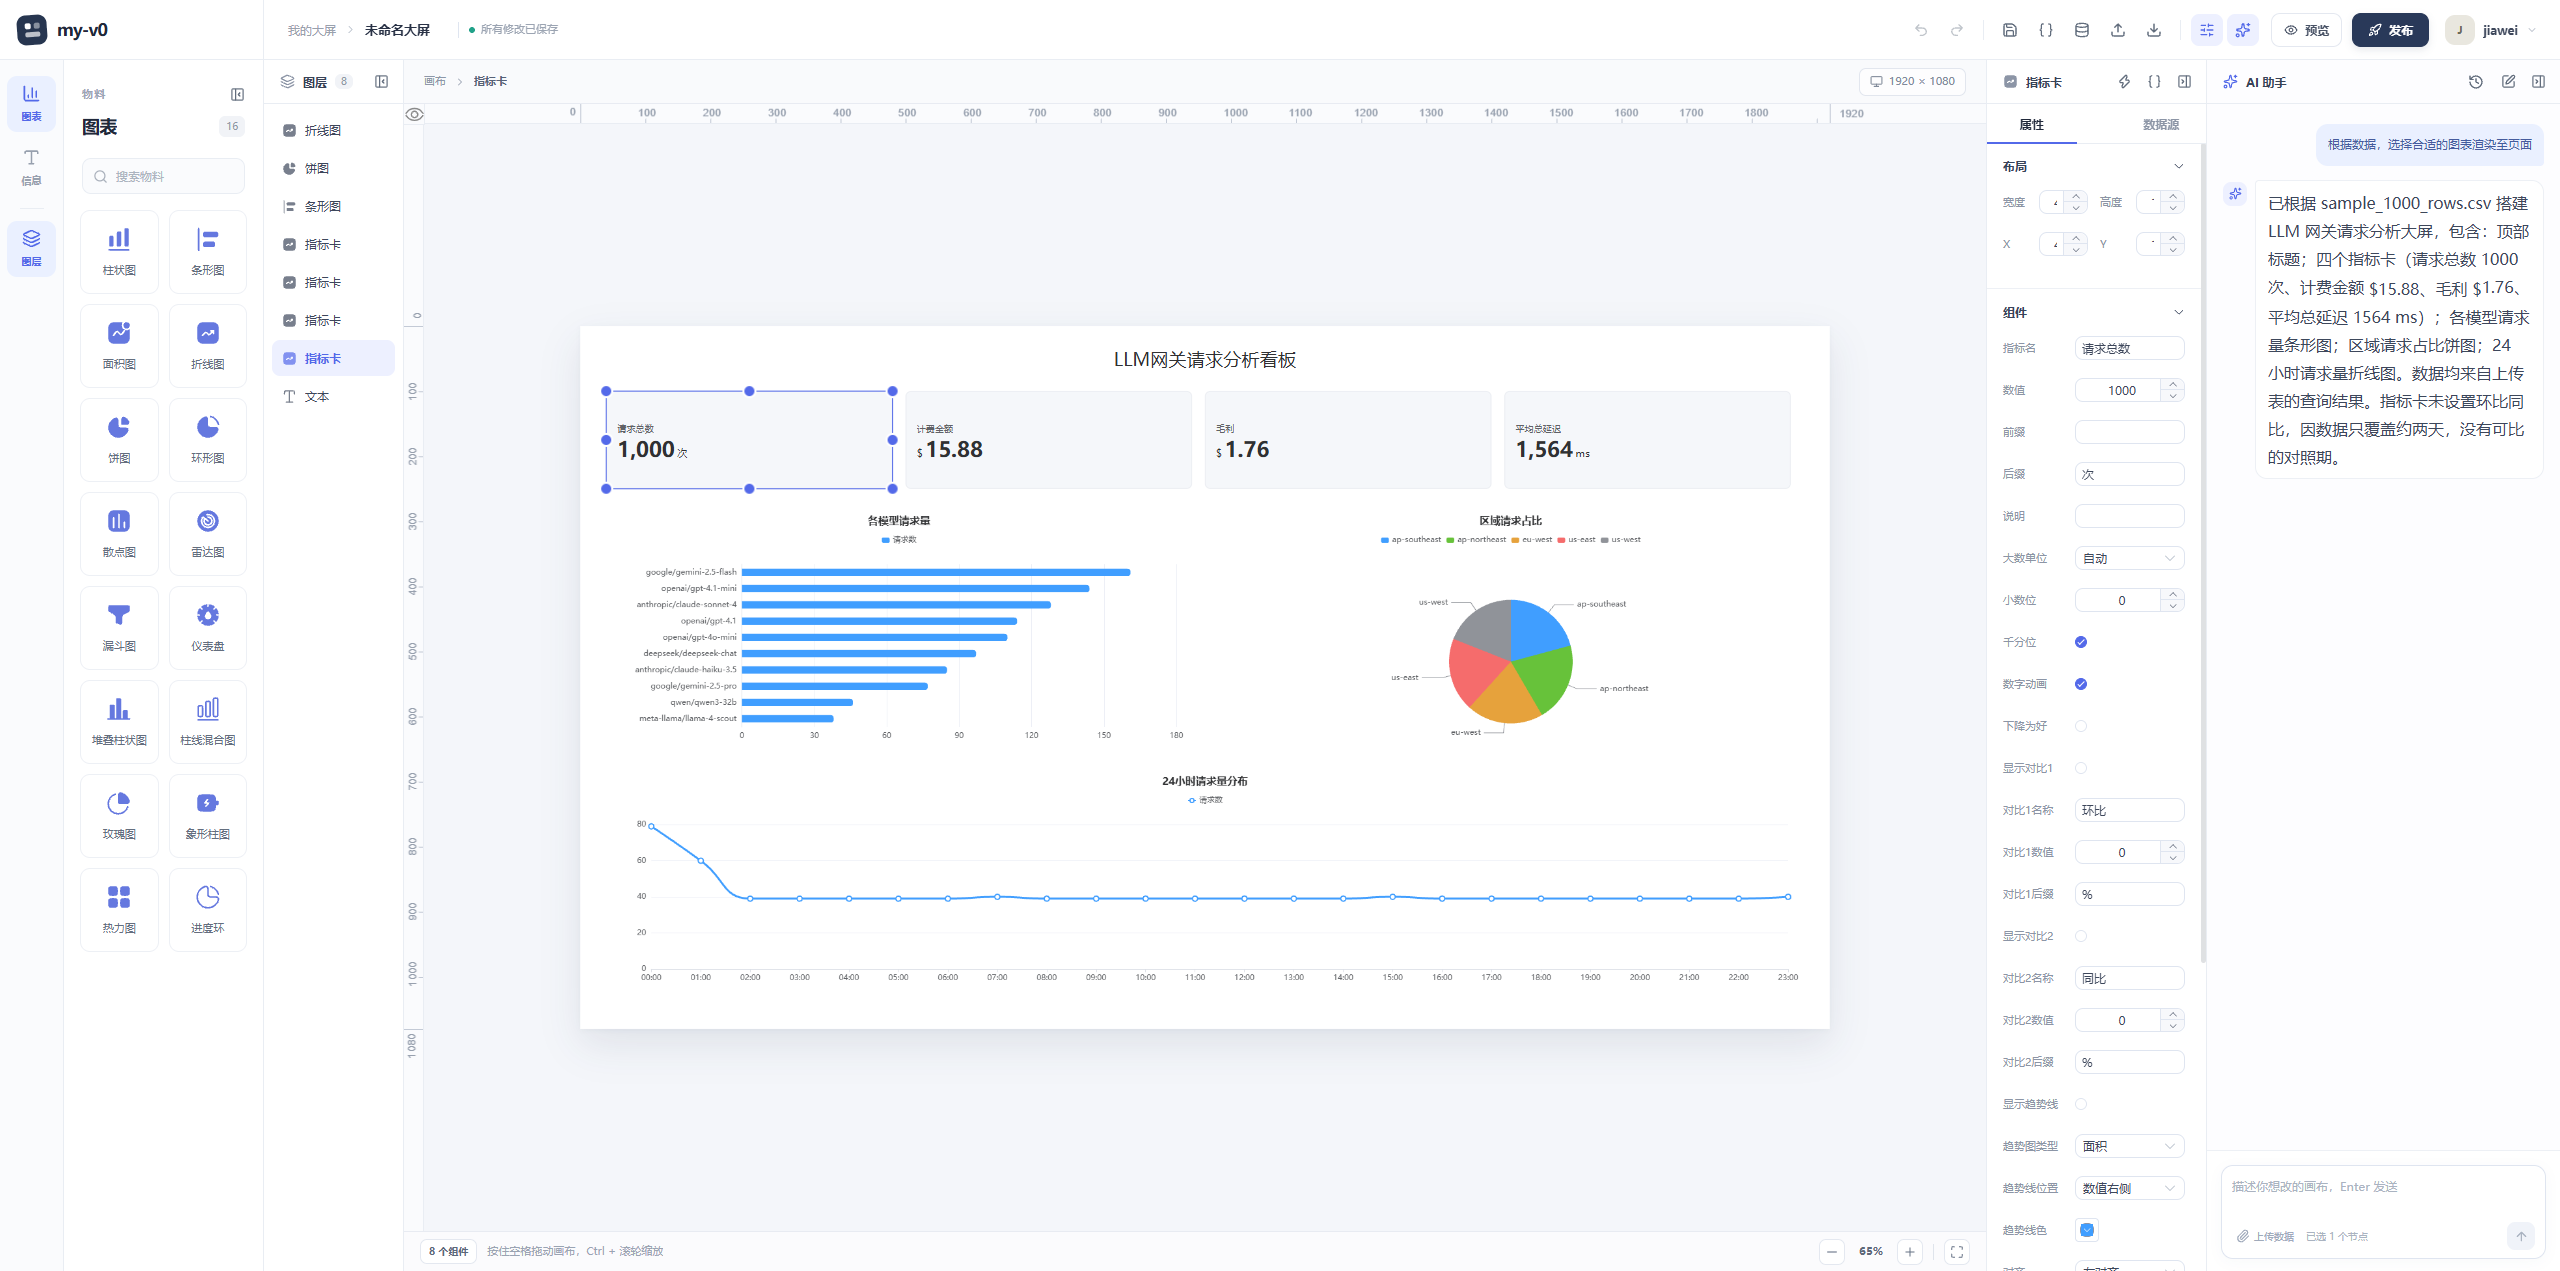This screenshot has width=2560, height=1271.
Task: Click the 预览 preview button
Action: [x=2306, y=30]
